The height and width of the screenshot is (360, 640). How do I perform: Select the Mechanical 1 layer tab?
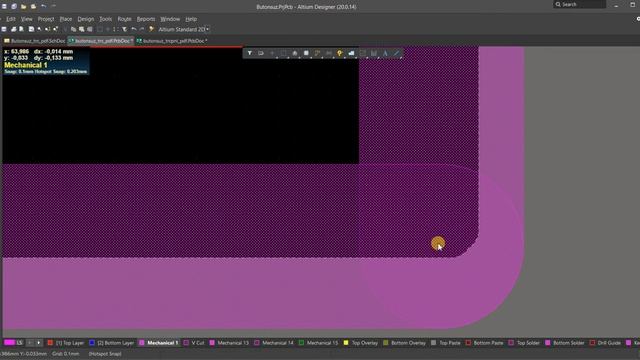[159, 343]
